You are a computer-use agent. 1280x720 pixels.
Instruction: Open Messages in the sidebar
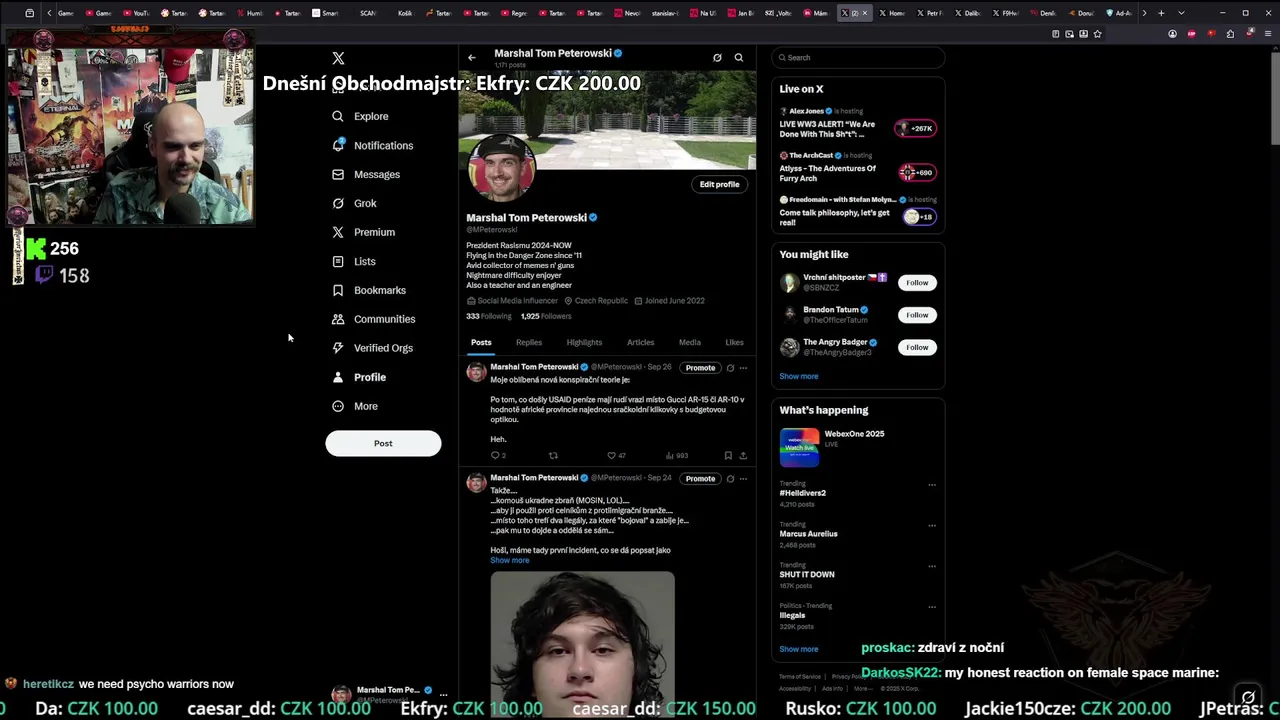pyautogui.click(x=366, y=174)
